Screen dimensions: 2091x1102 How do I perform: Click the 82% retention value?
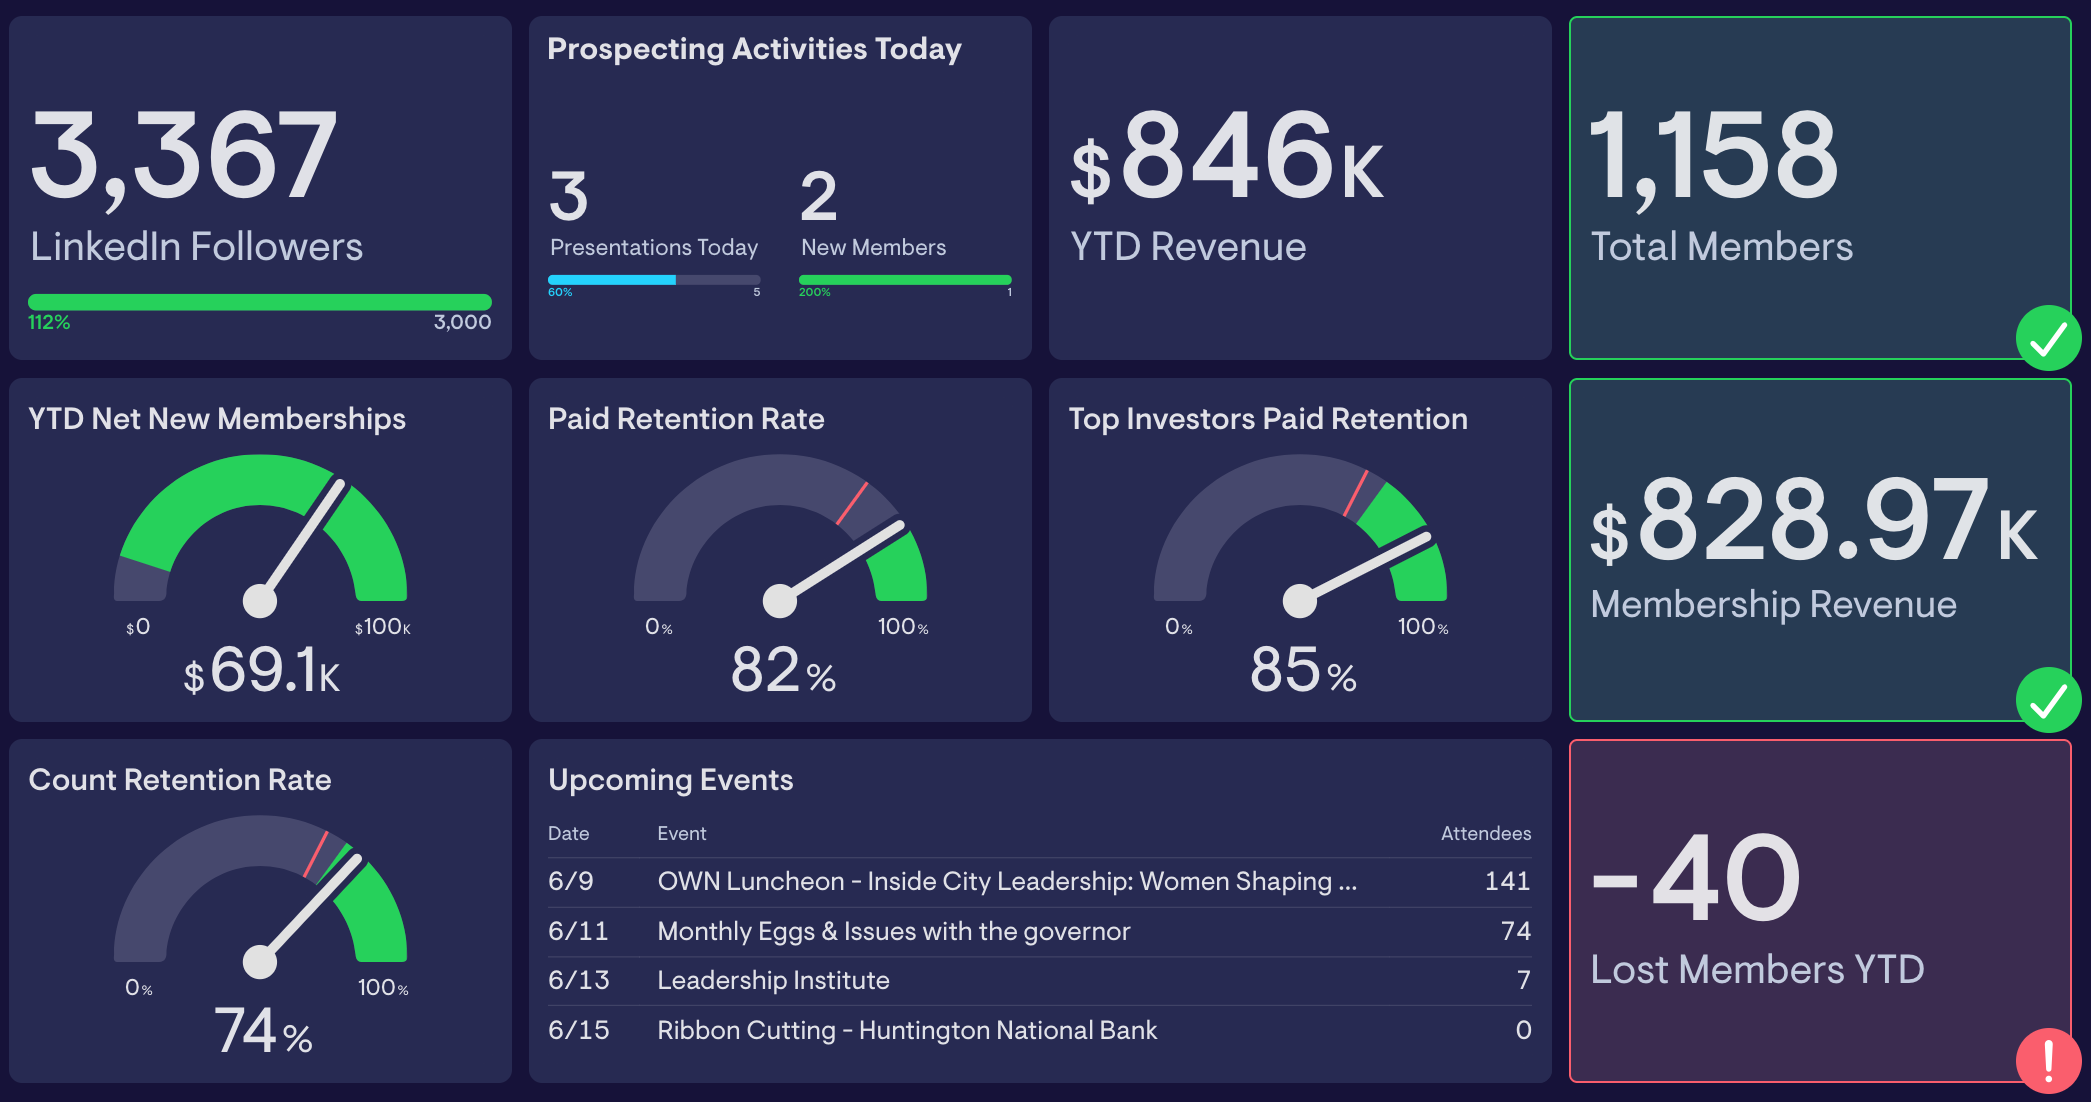(x=783, y=670)
